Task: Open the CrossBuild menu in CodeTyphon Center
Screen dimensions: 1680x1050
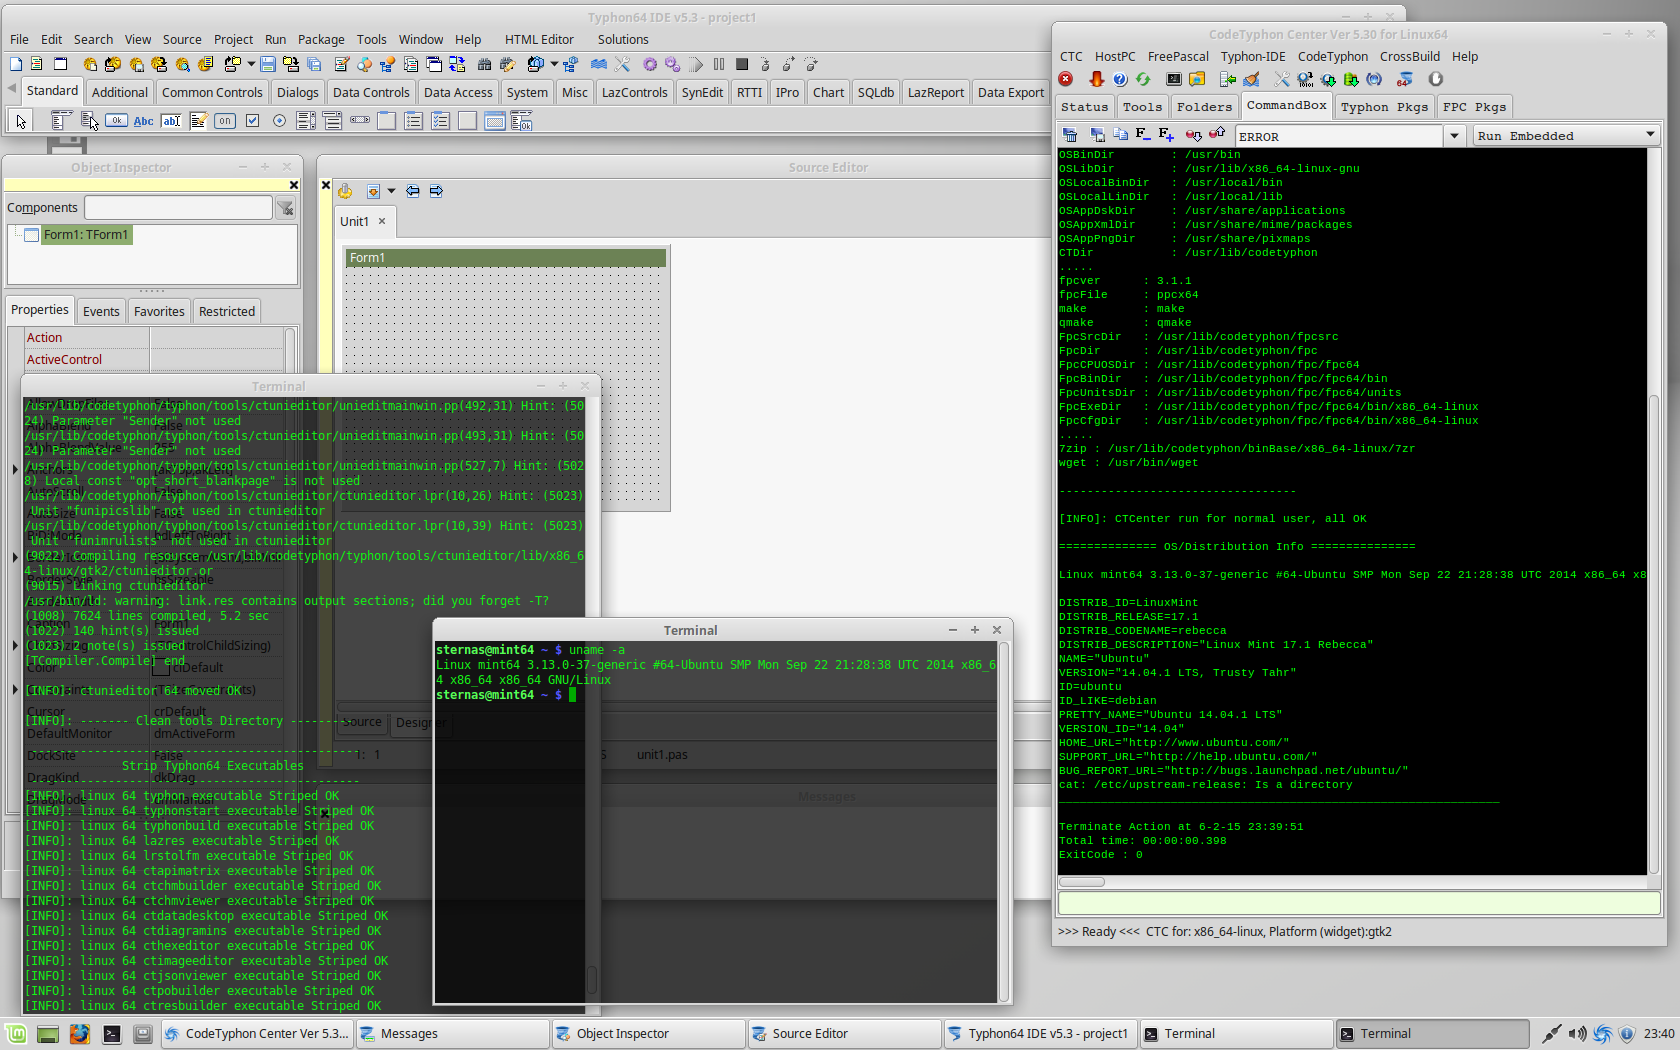Action: point(1410,57)
